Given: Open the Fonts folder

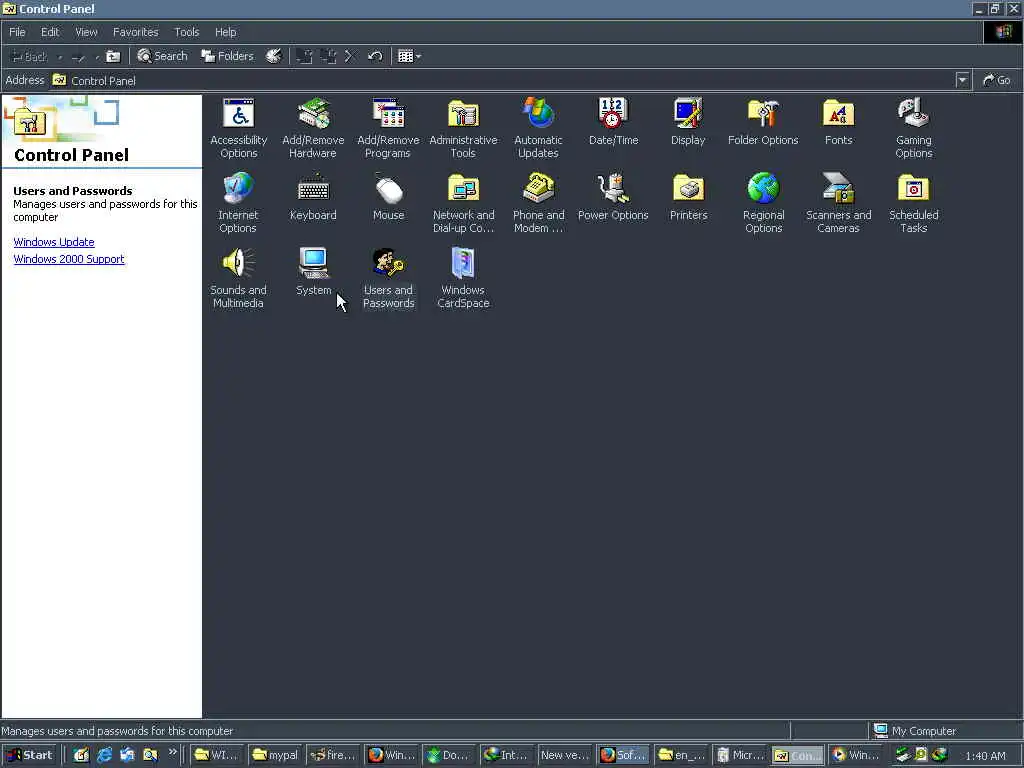Looking at the screenshot, I should point(839,121).
